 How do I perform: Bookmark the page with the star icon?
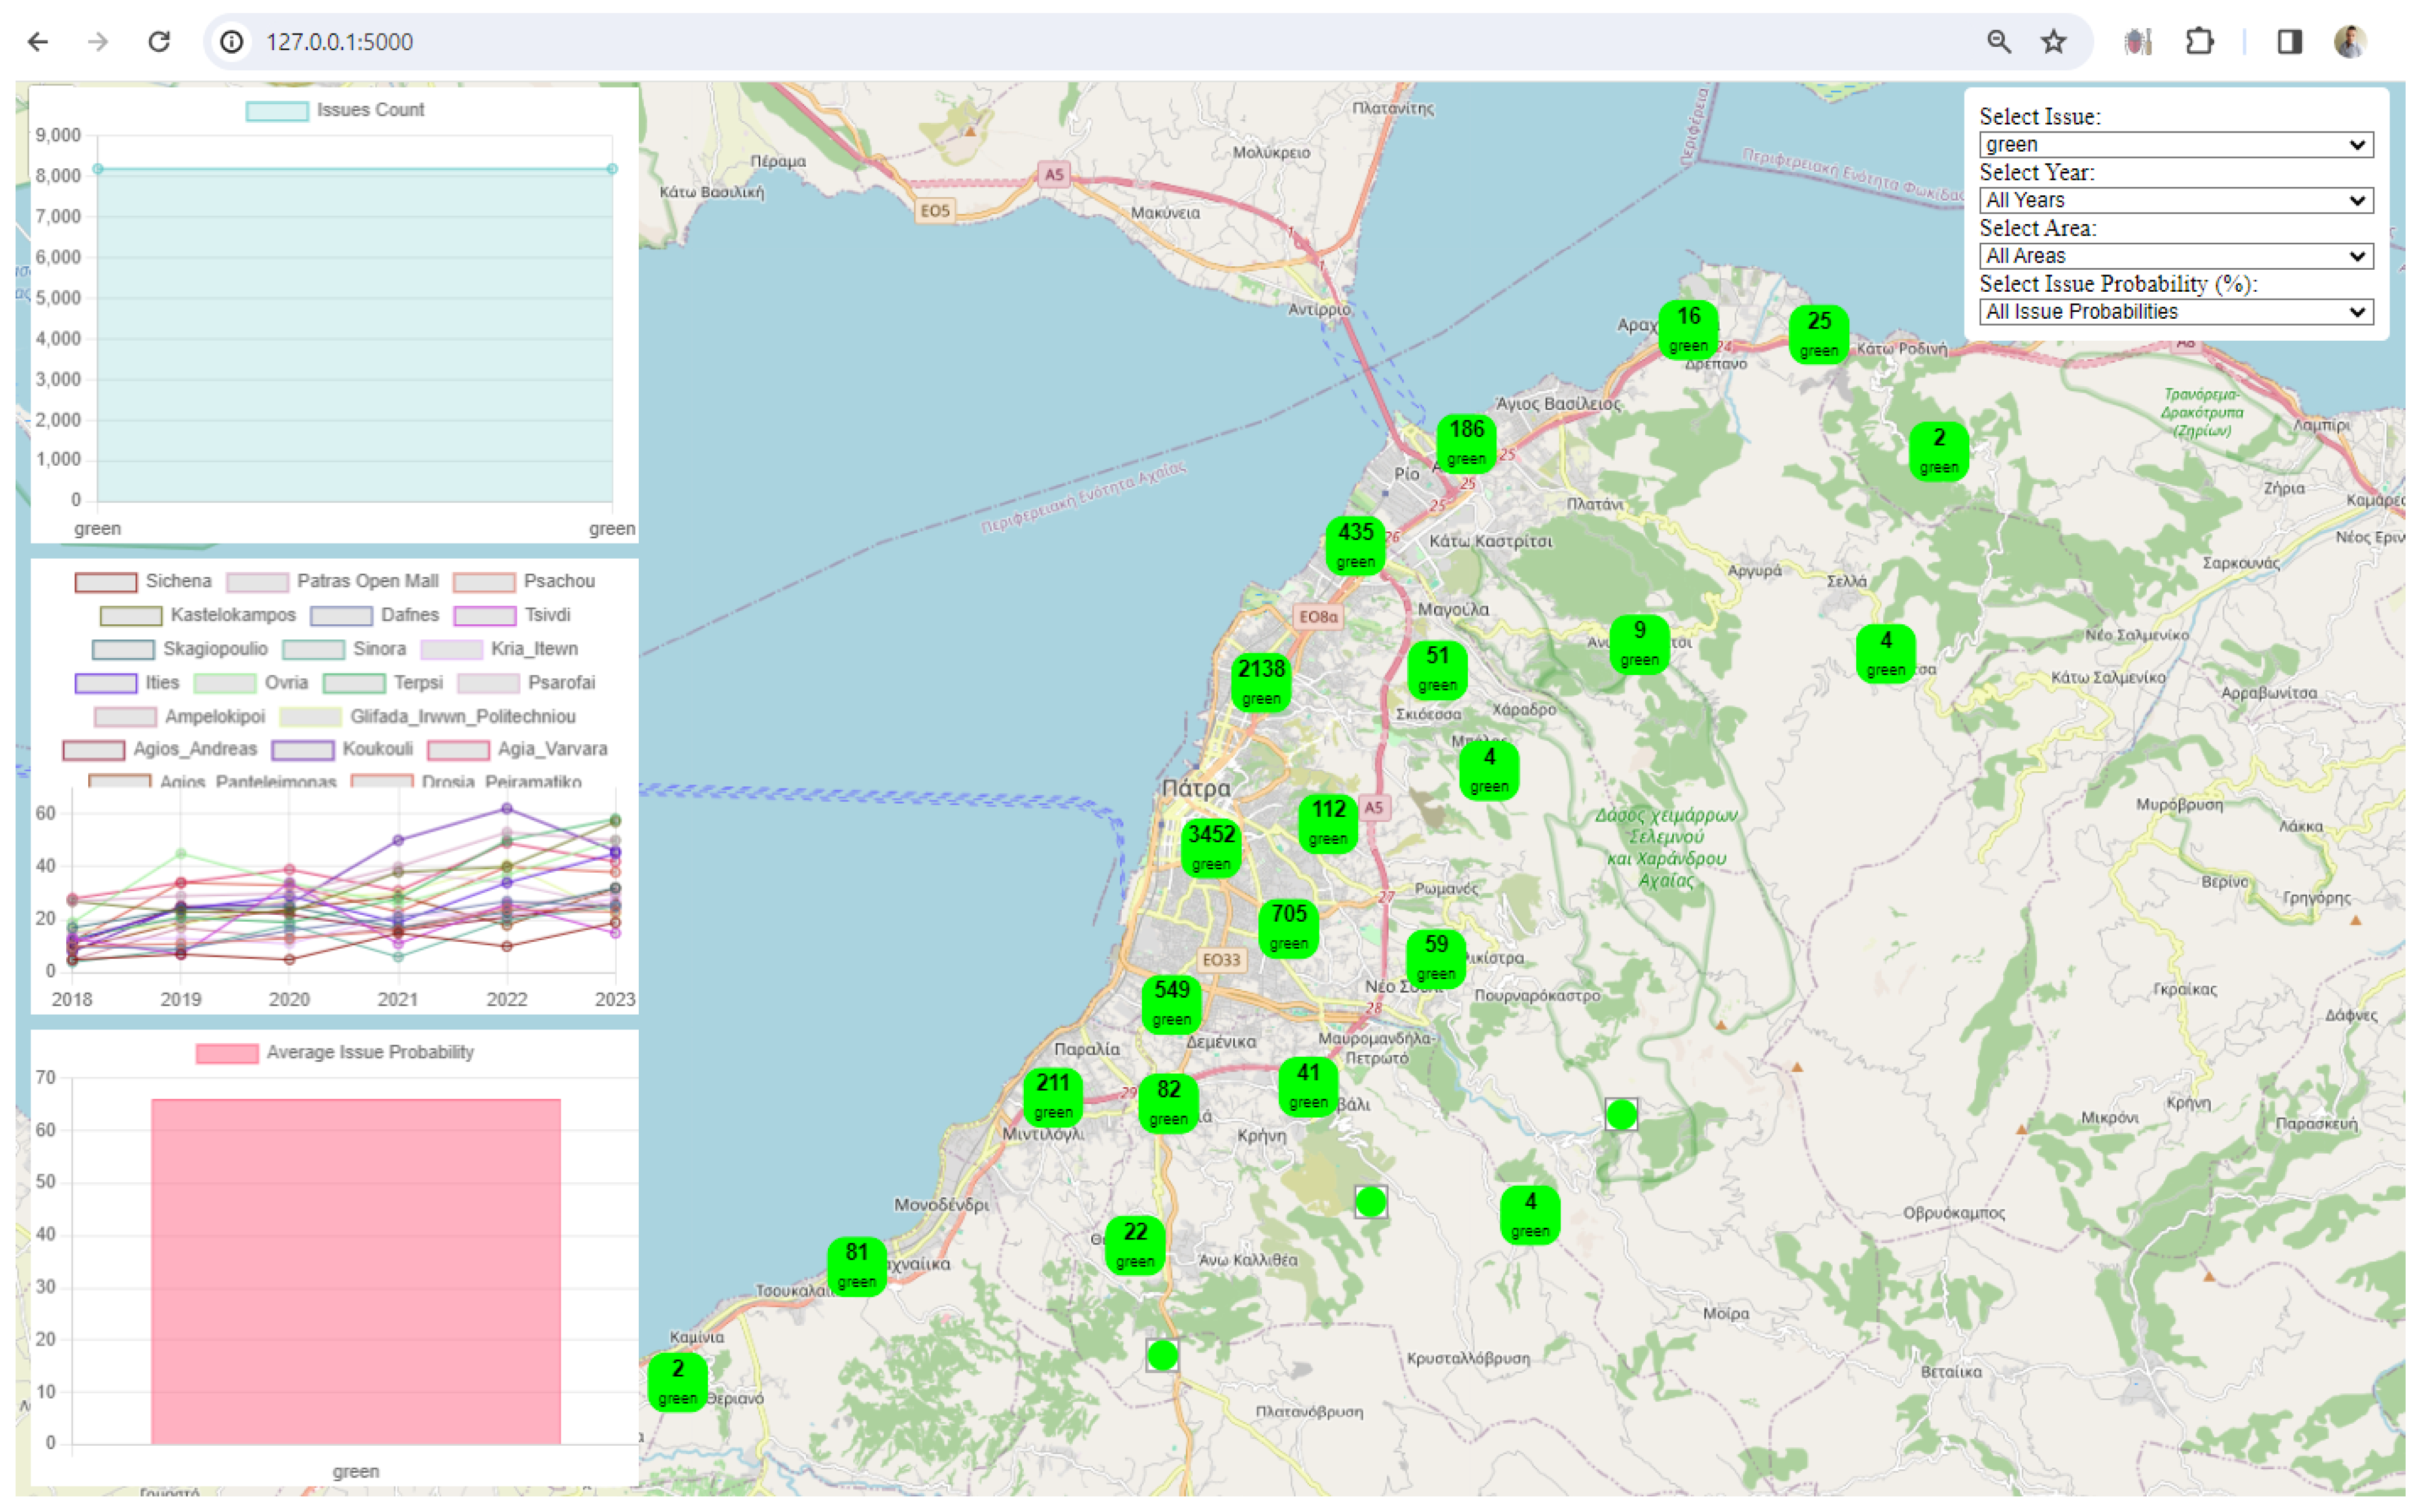[x=2053, y=41]
